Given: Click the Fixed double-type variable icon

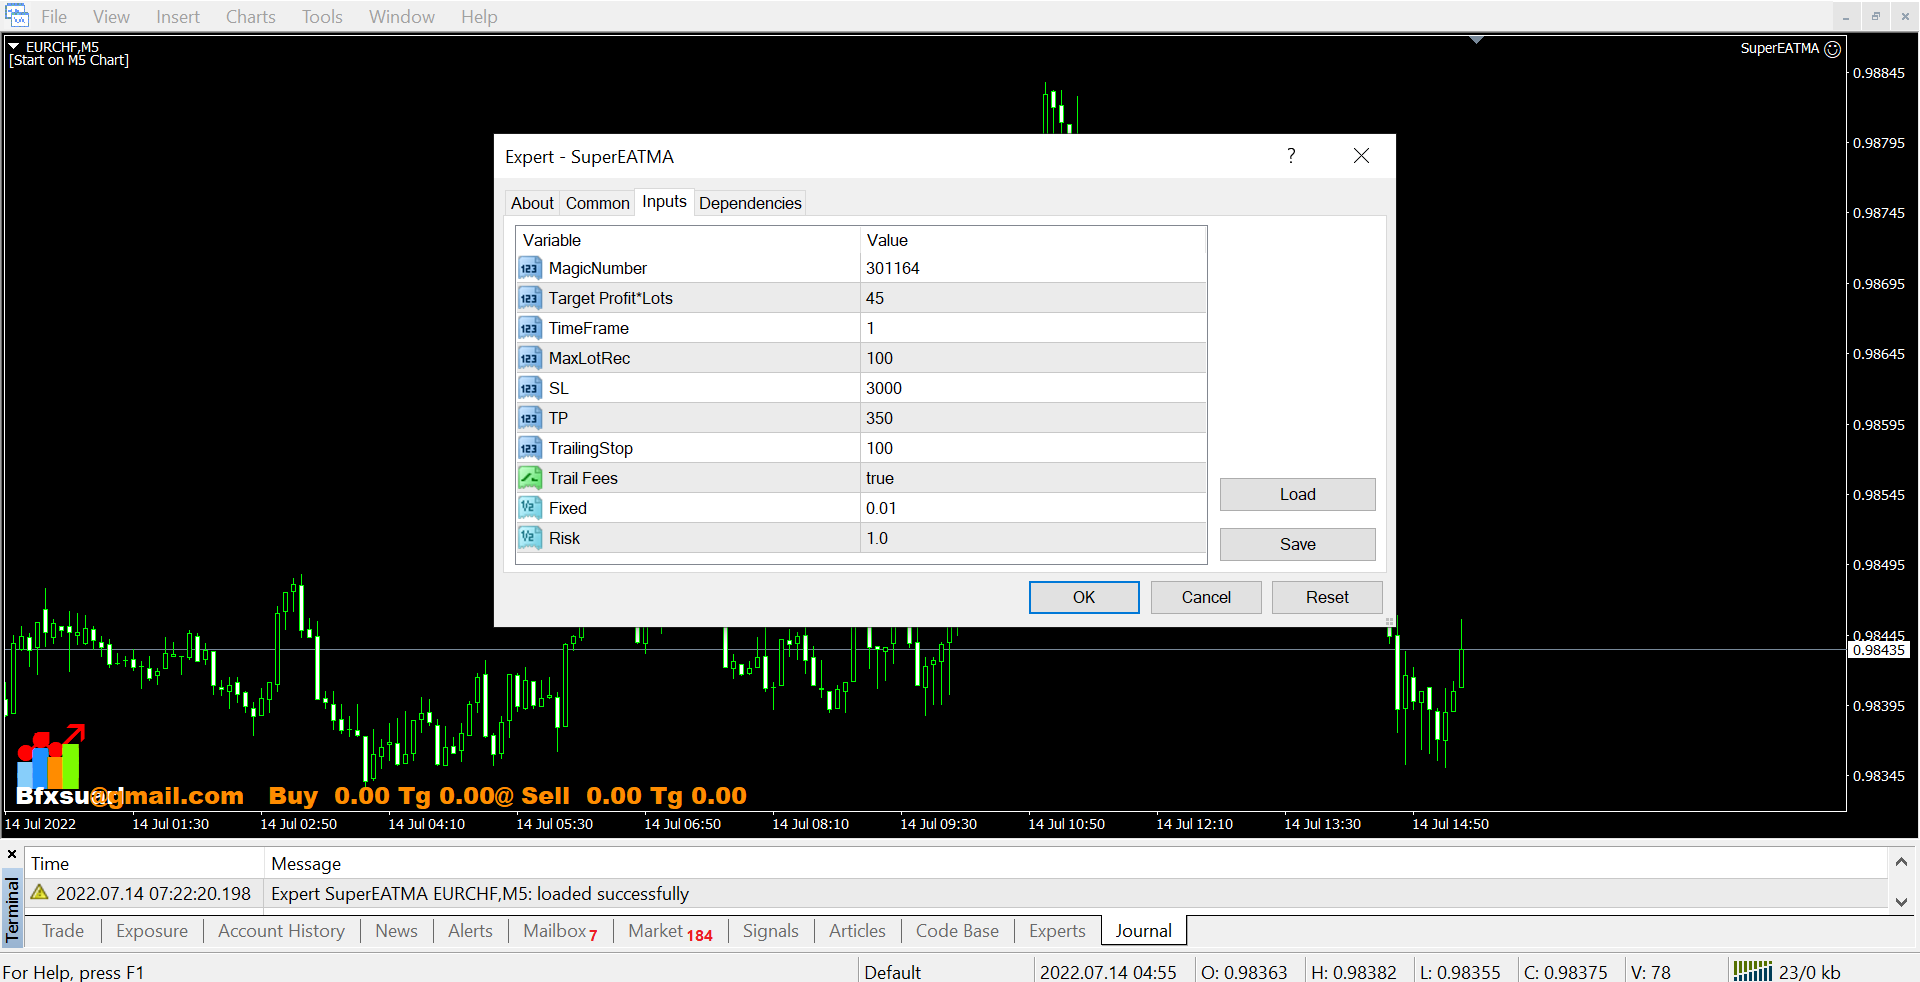Looking at the screenshot, I should [x=529, y=508].
